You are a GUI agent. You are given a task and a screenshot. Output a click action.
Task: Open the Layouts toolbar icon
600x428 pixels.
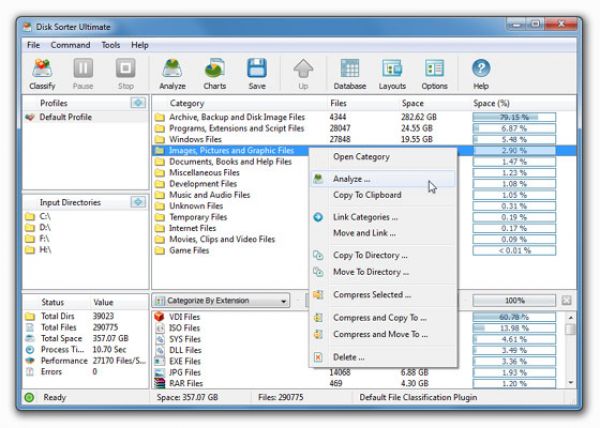click(392, 74)
